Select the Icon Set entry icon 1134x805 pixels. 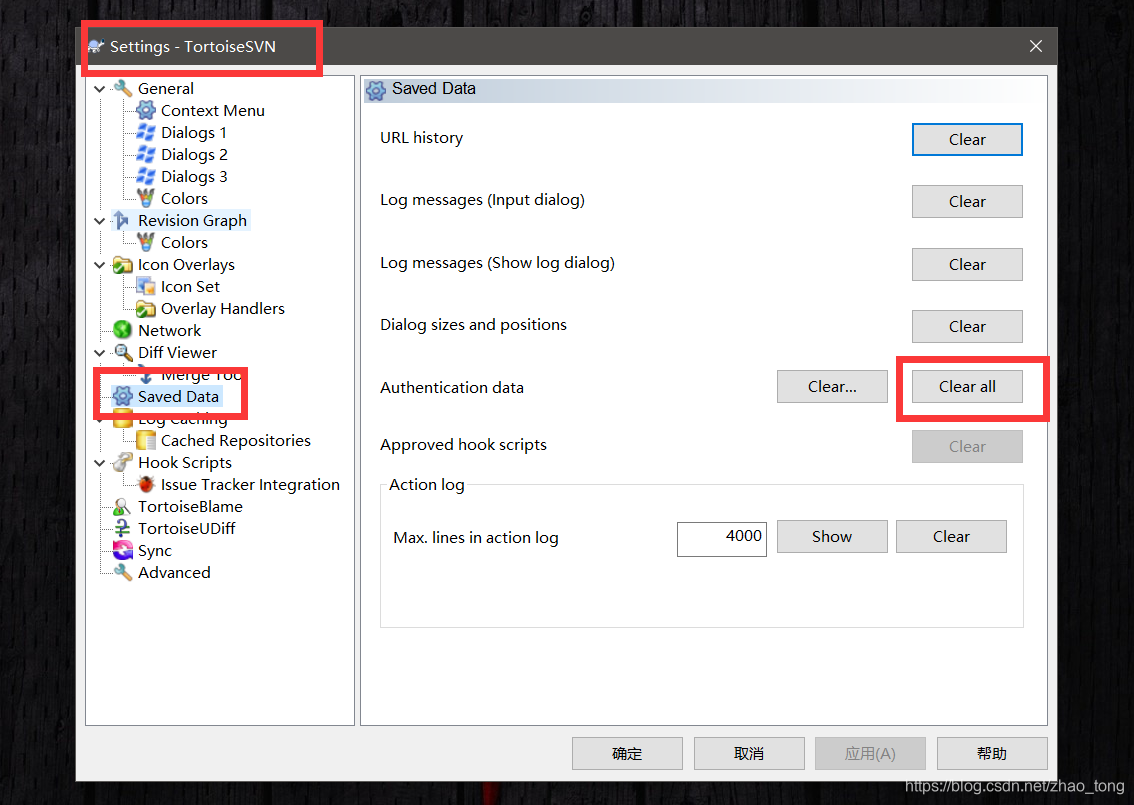tap(145, 286)
